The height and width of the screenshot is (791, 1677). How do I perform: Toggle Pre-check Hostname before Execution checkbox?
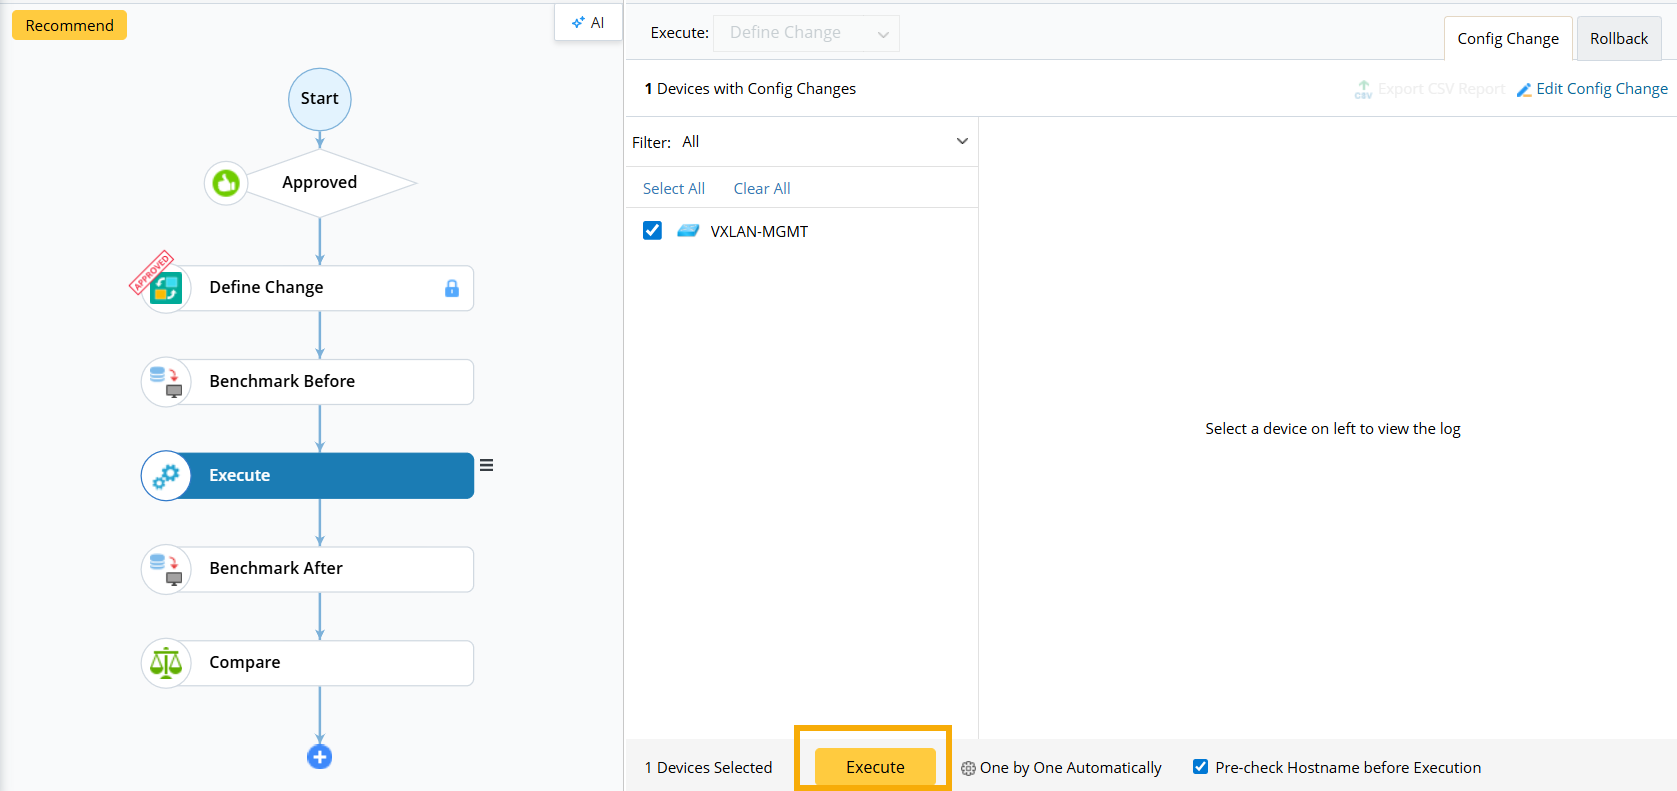(1200, 767)
